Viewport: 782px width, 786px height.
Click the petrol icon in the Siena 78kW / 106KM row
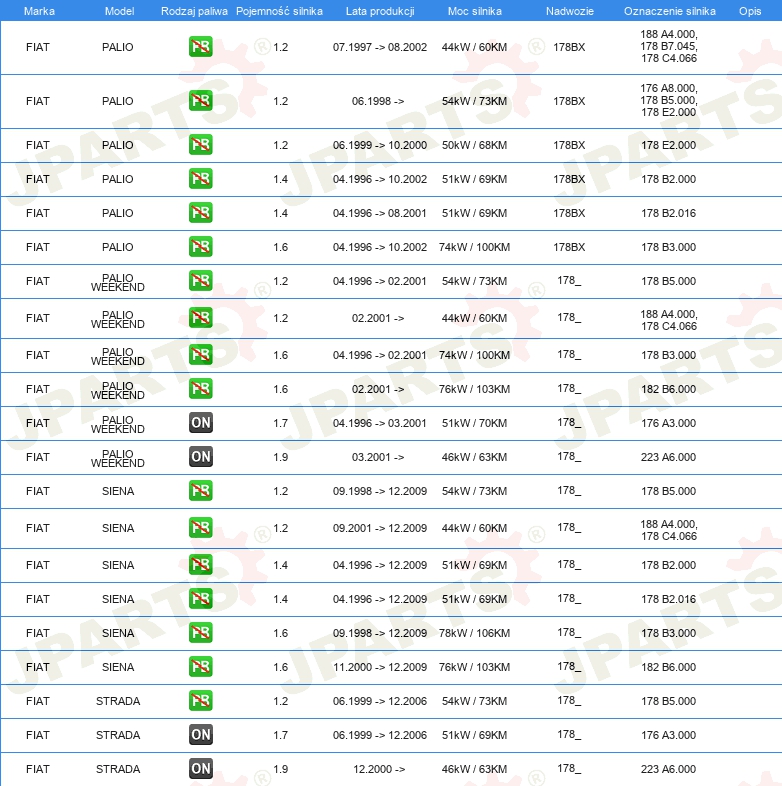tap(200, 633)
